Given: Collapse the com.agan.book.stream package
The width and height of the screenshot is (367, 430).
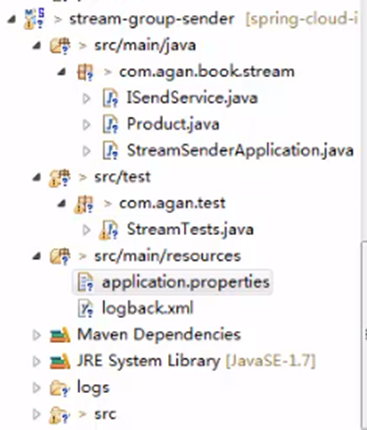Looking at the screenshot, I should click(62, 72).
